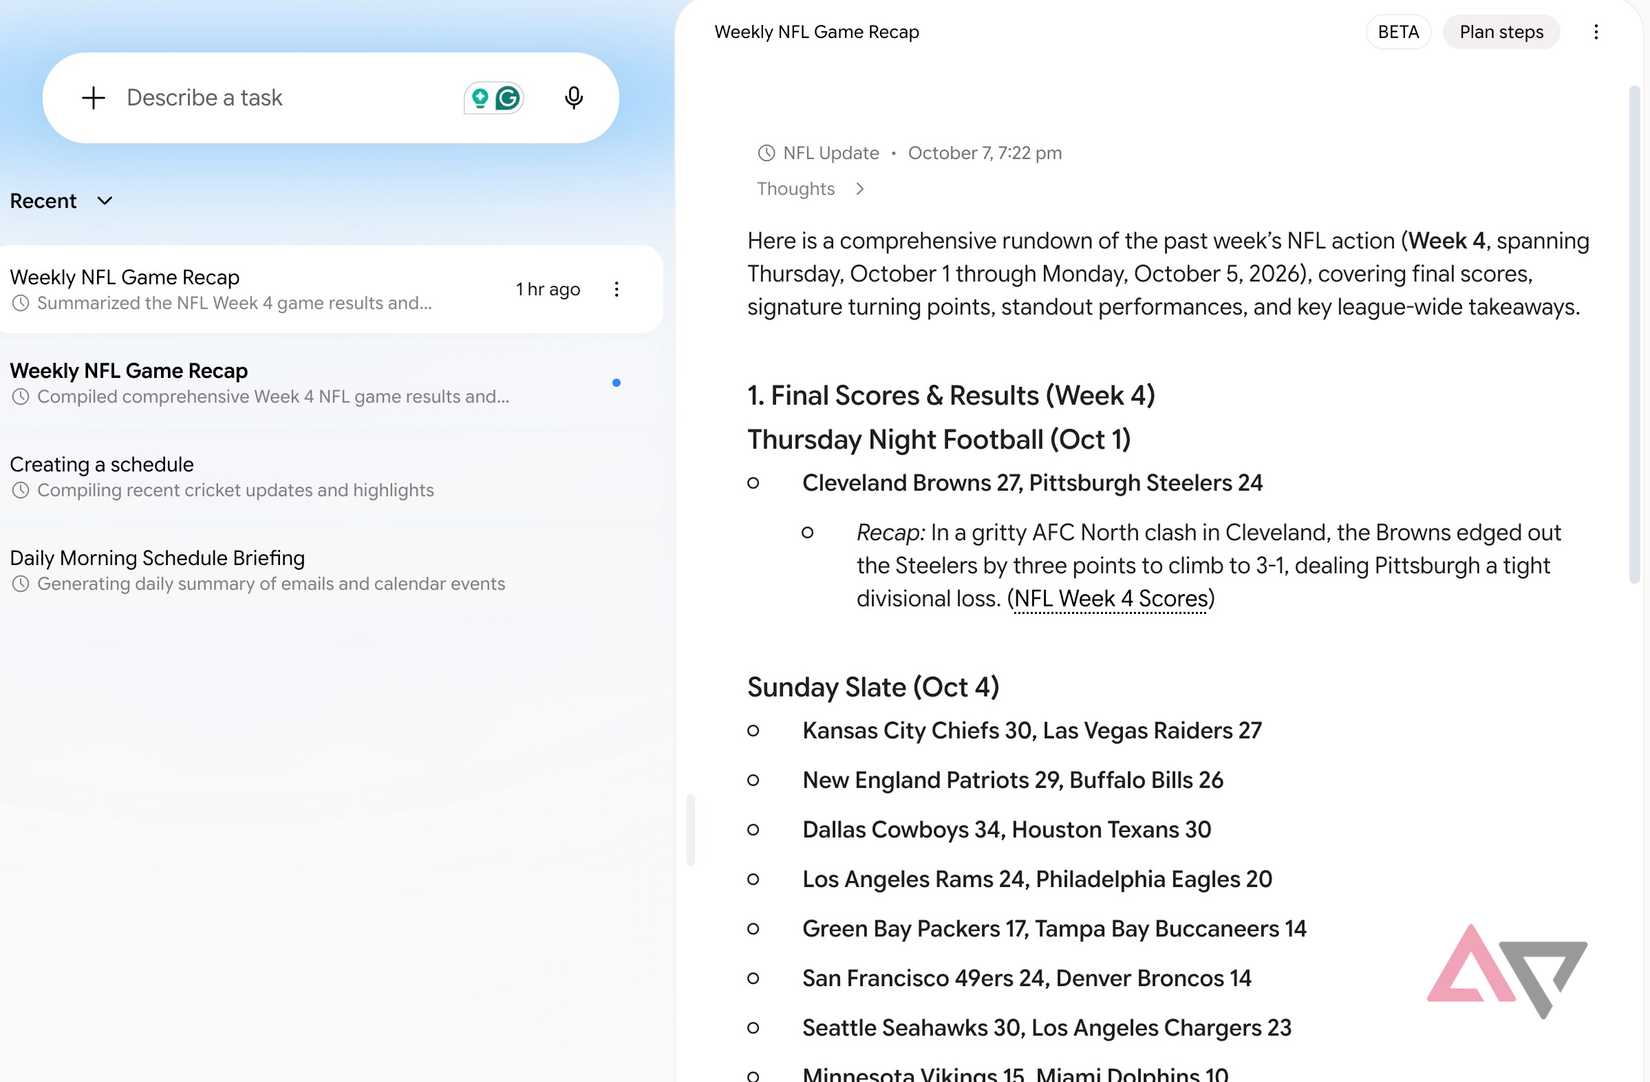Click the Plan steps button

point(1501,32)
